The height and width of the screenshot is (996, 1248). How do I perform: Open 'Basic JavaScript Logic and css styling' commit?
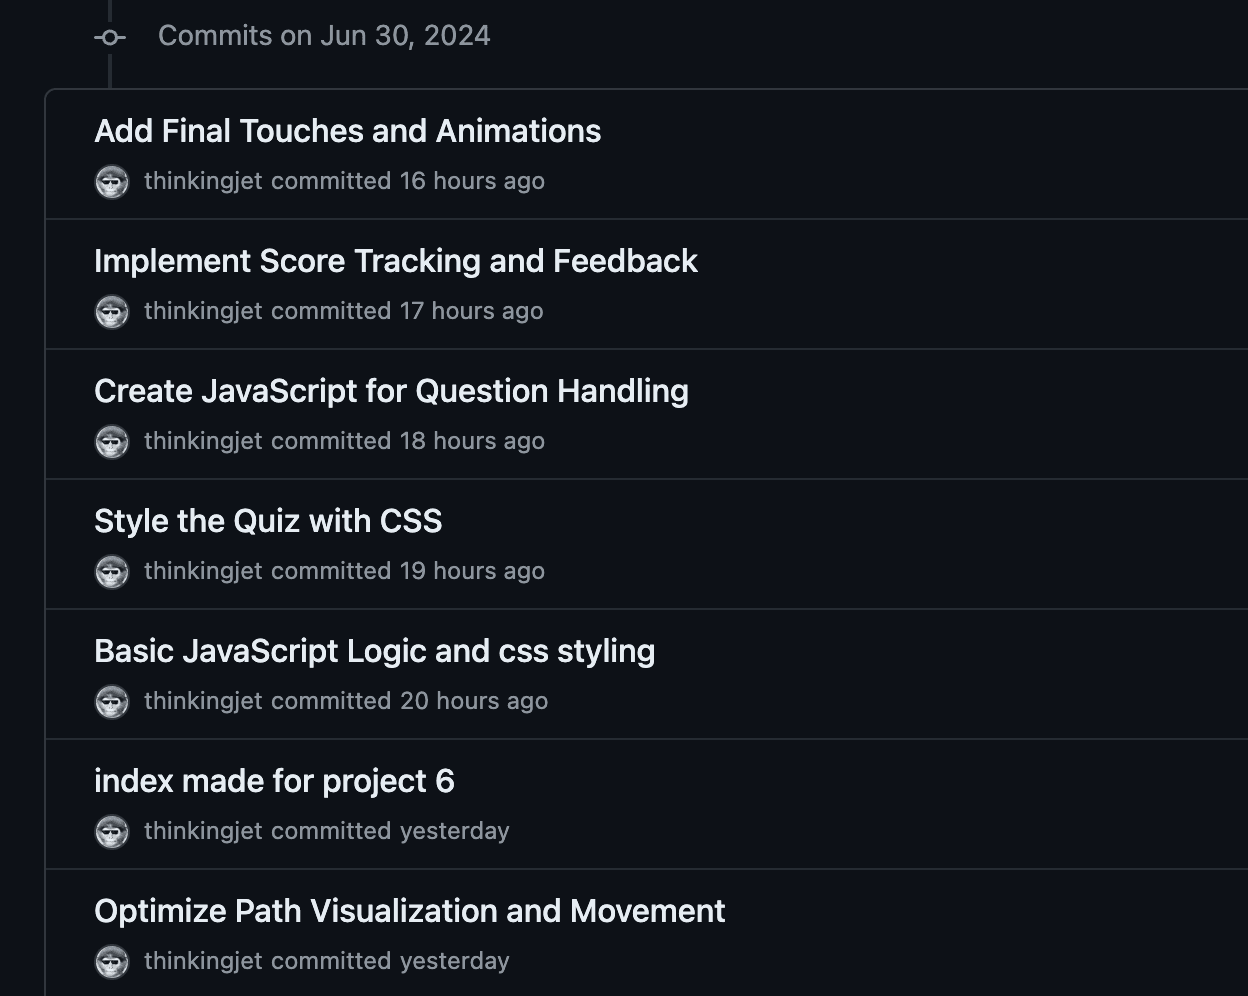pyautogui.click(x=374, y=651)
